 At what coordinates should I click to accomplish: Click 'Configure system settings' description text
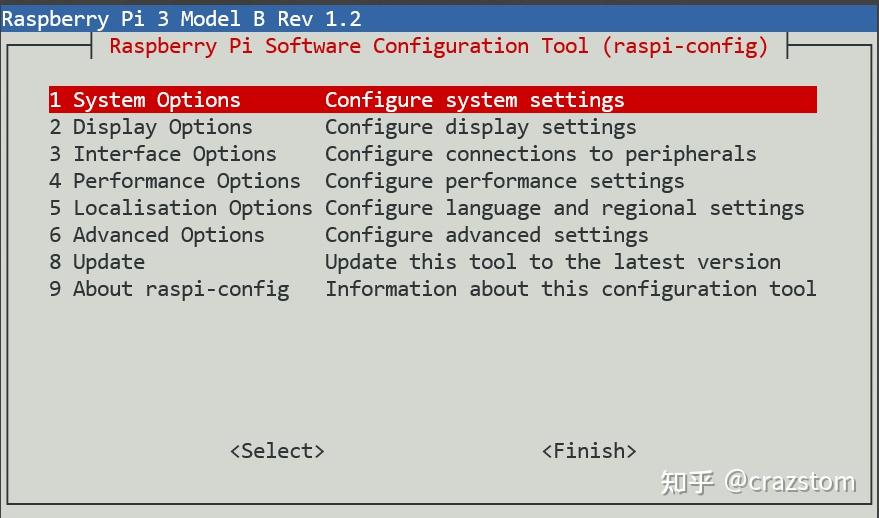point(474,100)
